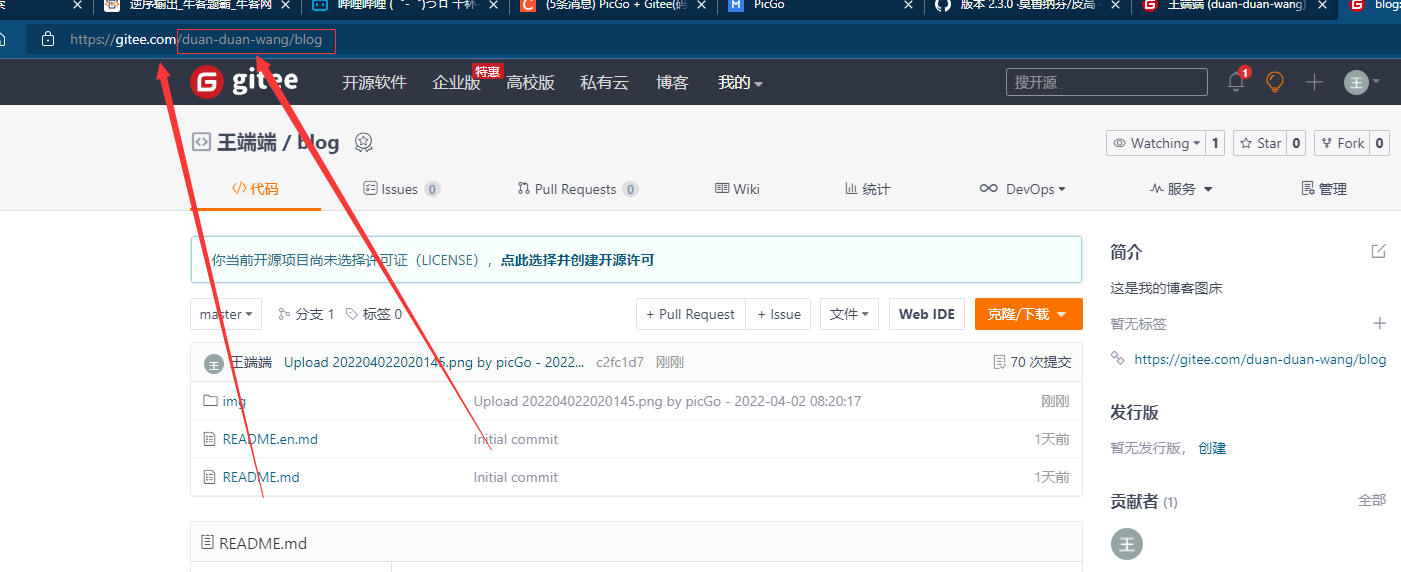Click the edit icon beside 简介

[x=1379, y=251]
